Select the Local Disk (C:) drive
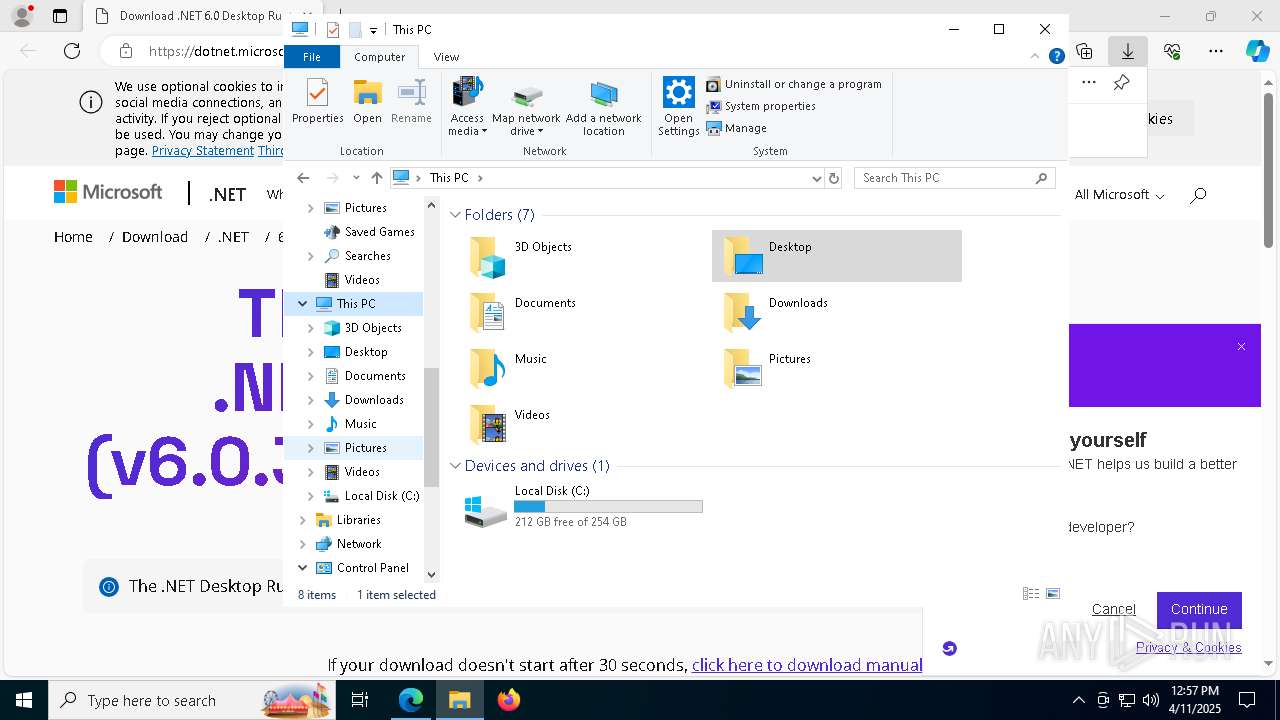1280x720 pixels. click(x=584, y=507)
